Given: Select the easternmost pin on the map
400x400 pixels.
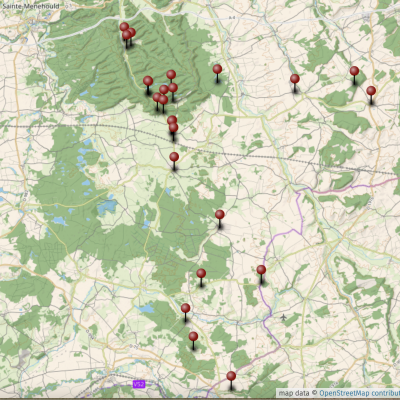Looking at the screenshot, I should click(371, 91).
